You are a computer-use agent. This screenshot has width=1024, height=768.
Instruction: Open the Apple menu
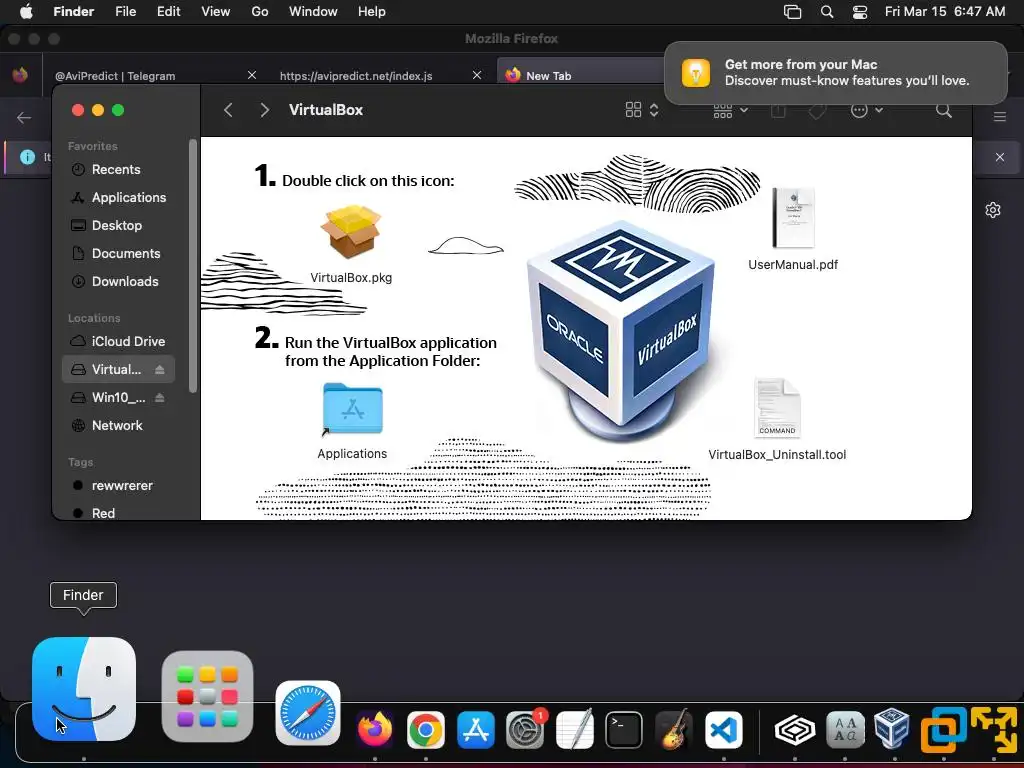tap(26, 11)
